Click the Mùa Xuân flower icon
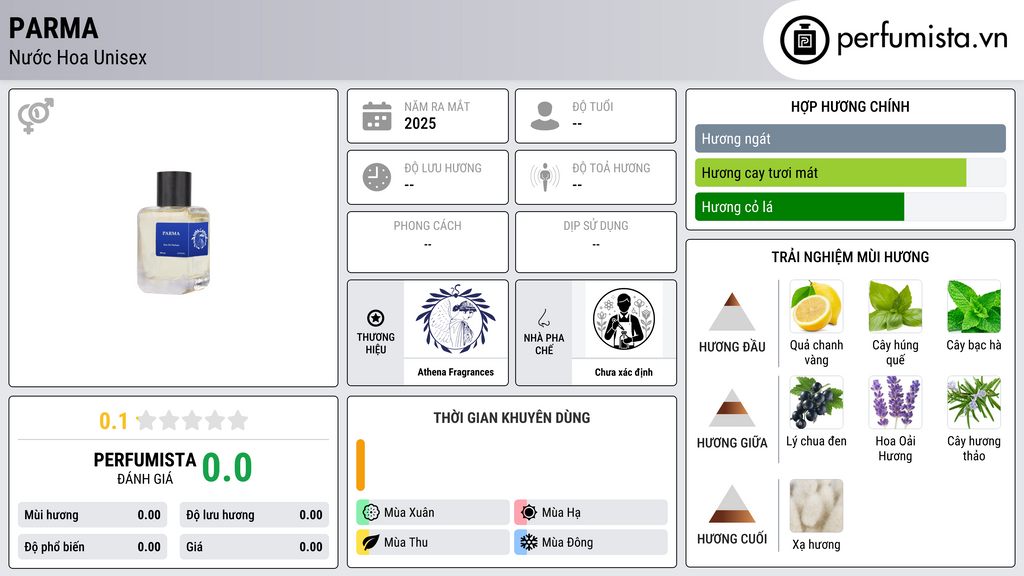Viewport: 1024px width, 576px height. 371,513
